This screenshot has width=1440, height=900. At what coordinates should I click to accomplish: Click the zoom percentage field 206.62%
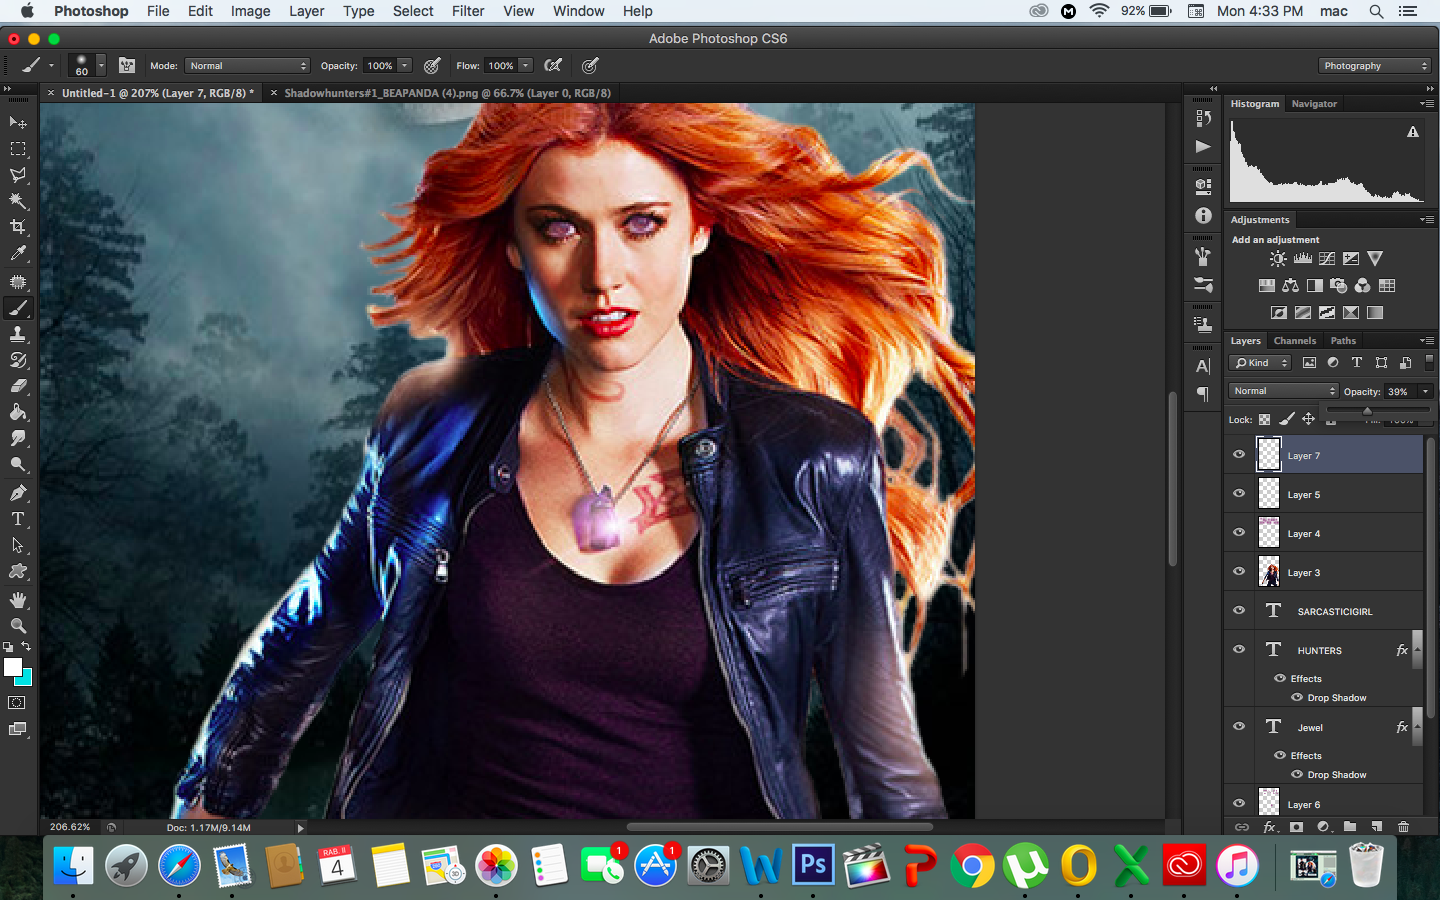70,827
